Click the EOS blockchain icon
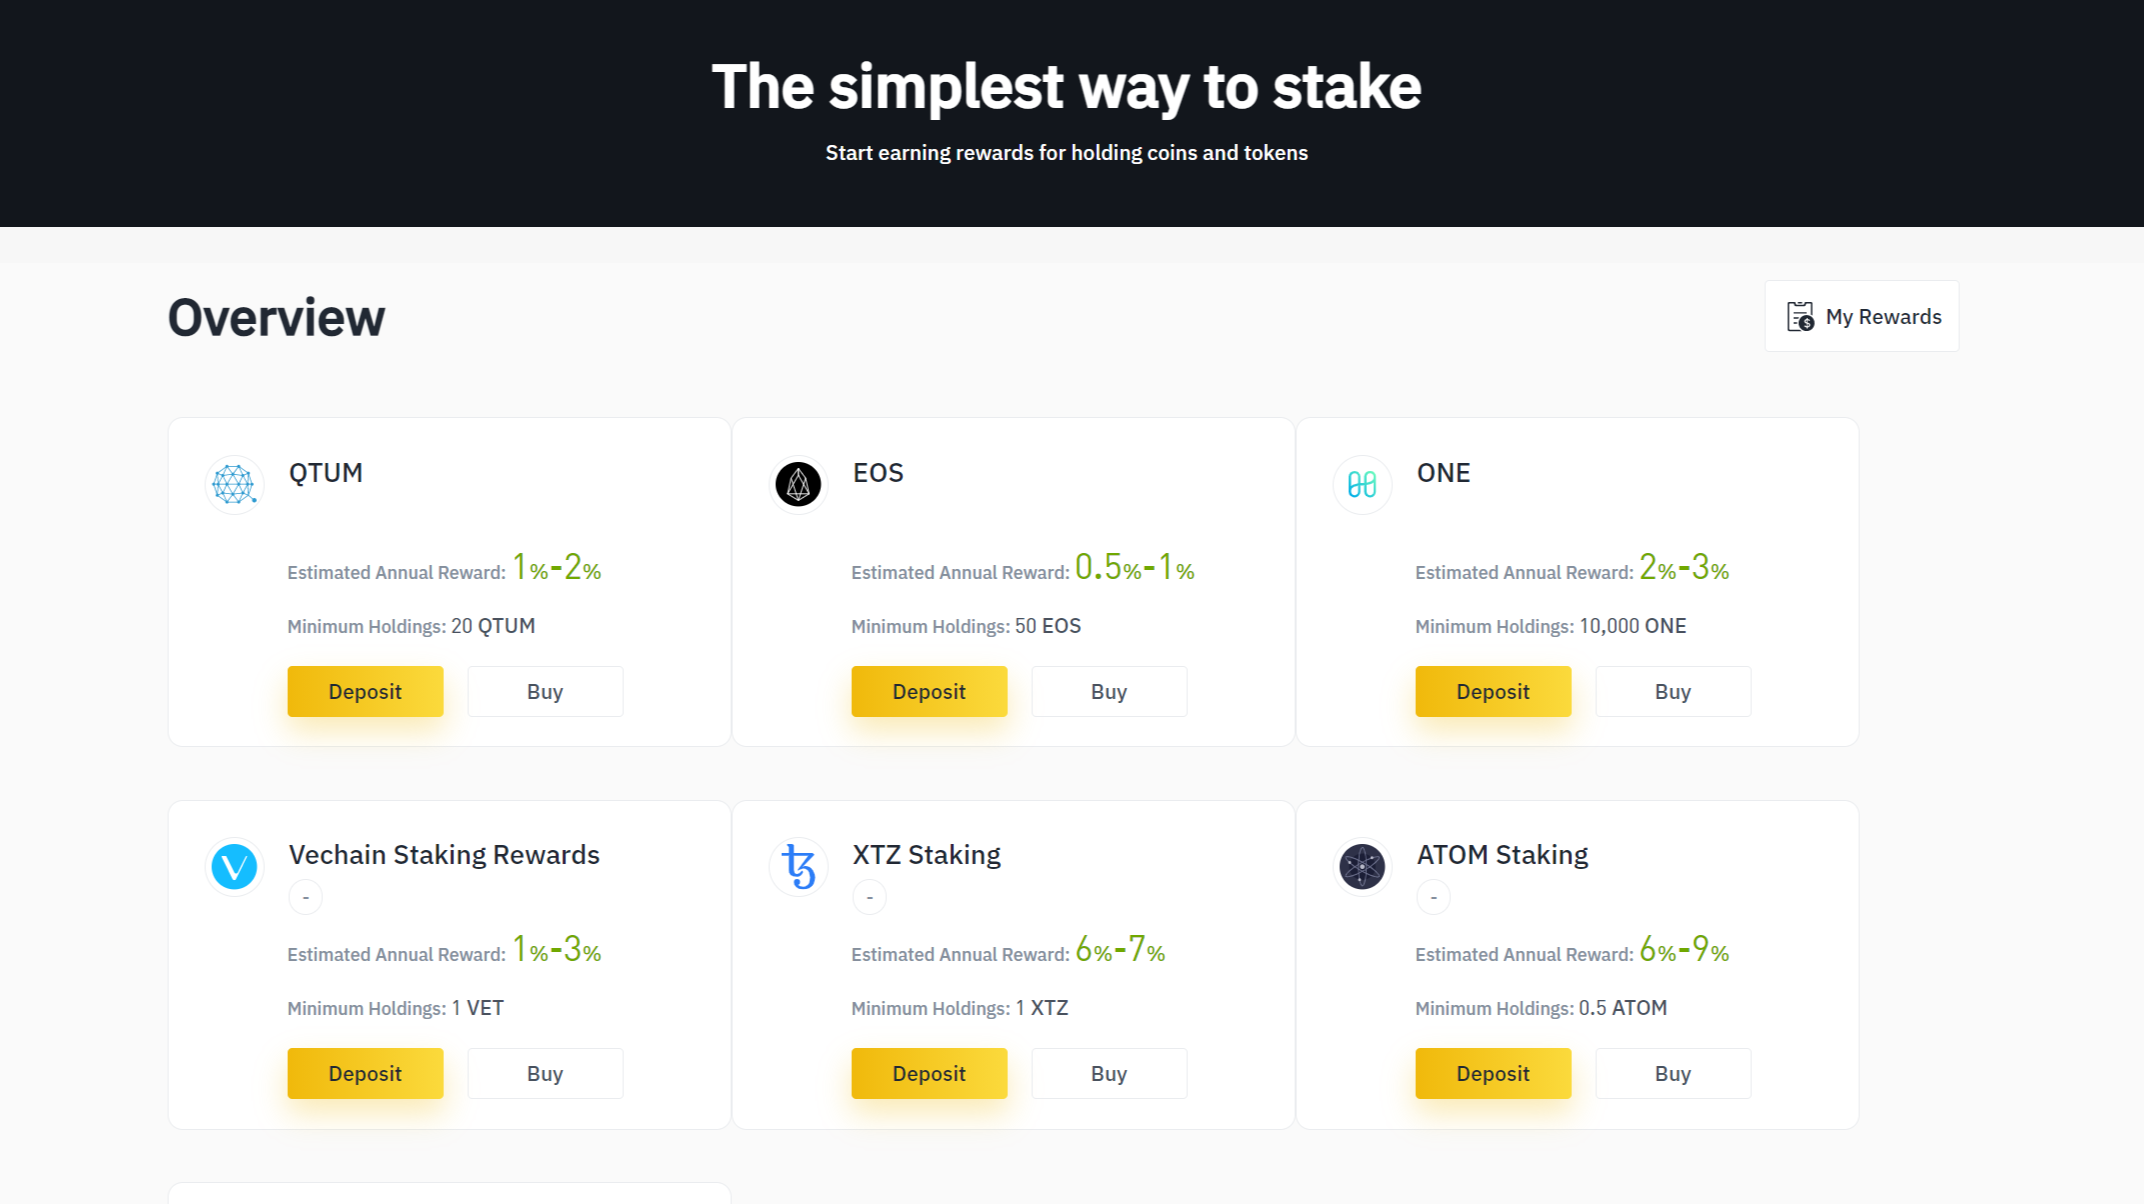 click(x=797, y=481)
